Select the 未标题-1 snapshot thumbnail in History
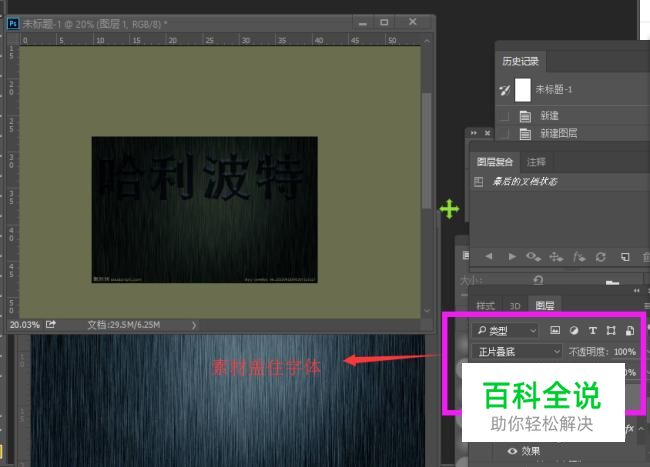The image size is (650, 467). (522, 90)
